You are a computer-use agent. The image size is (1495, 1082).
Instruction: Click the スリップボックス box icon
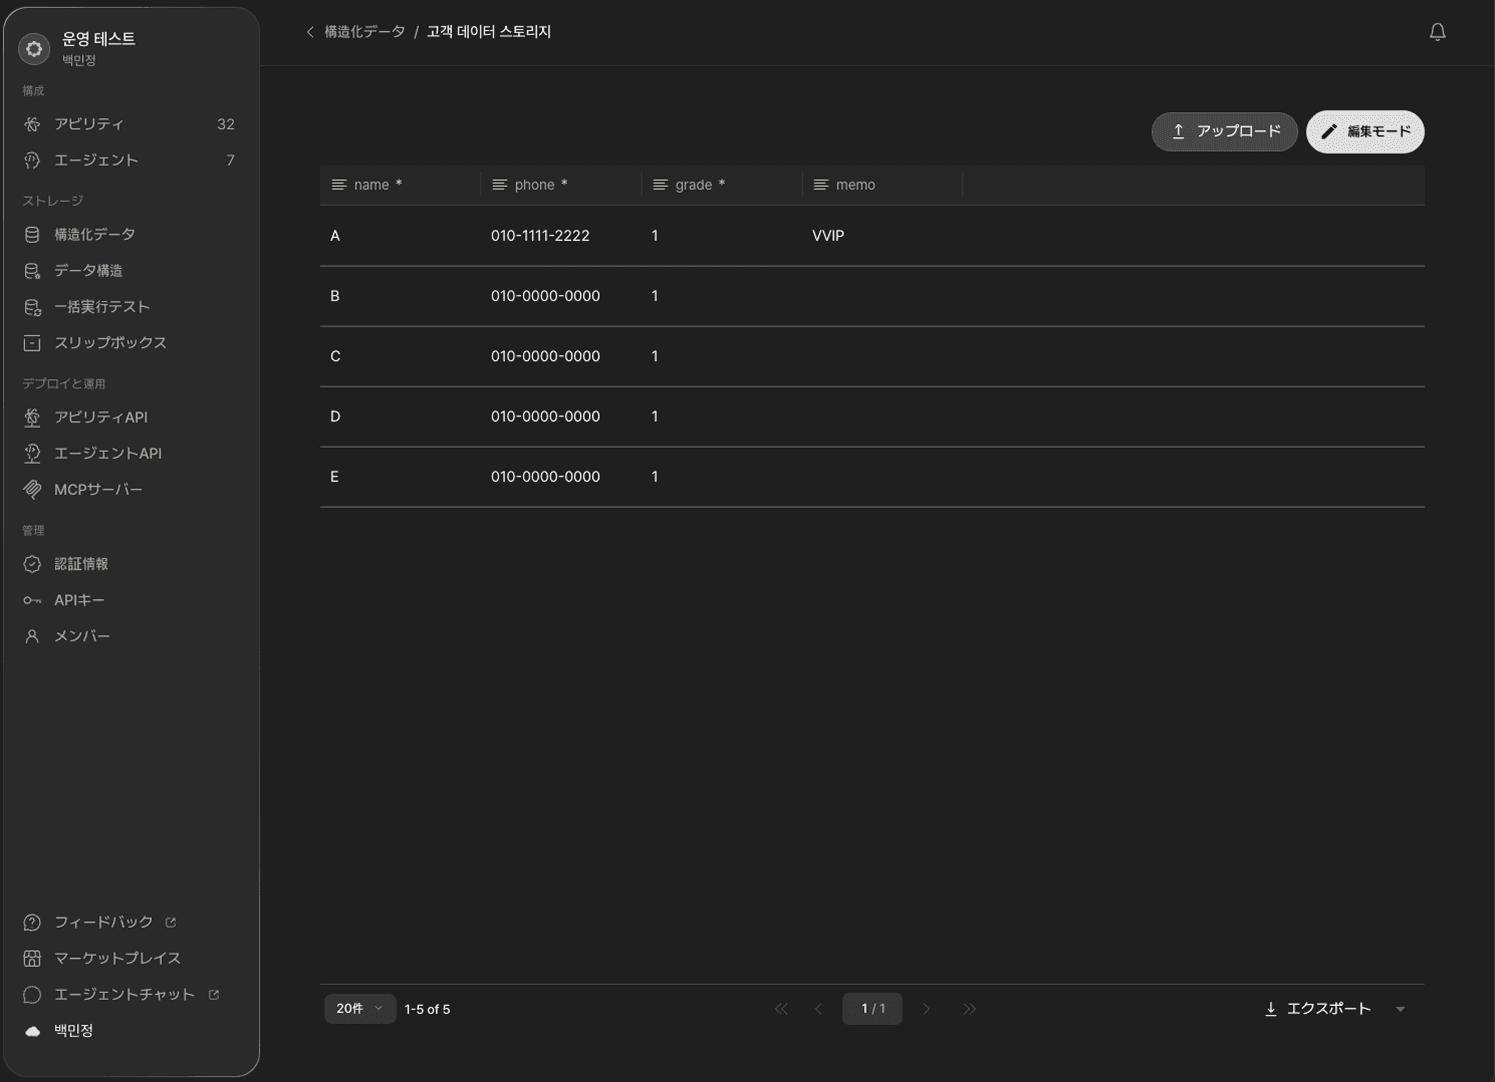point(32,343)
